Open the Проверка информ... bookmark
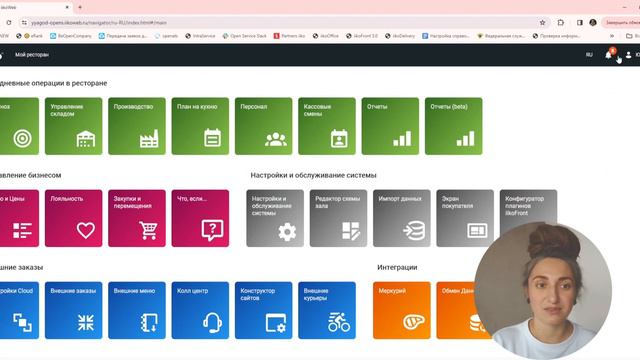 556,36
